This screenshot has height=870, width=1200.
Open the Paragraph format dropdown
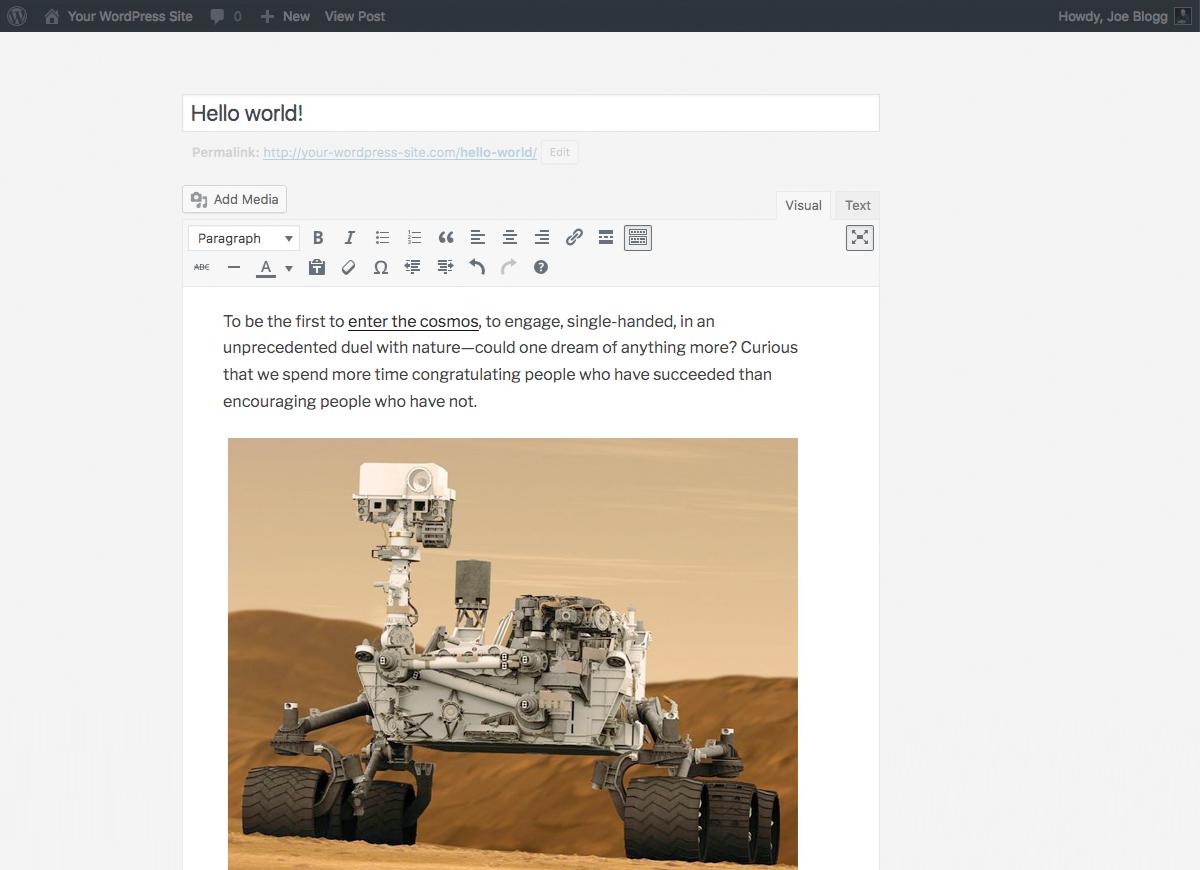244,238
